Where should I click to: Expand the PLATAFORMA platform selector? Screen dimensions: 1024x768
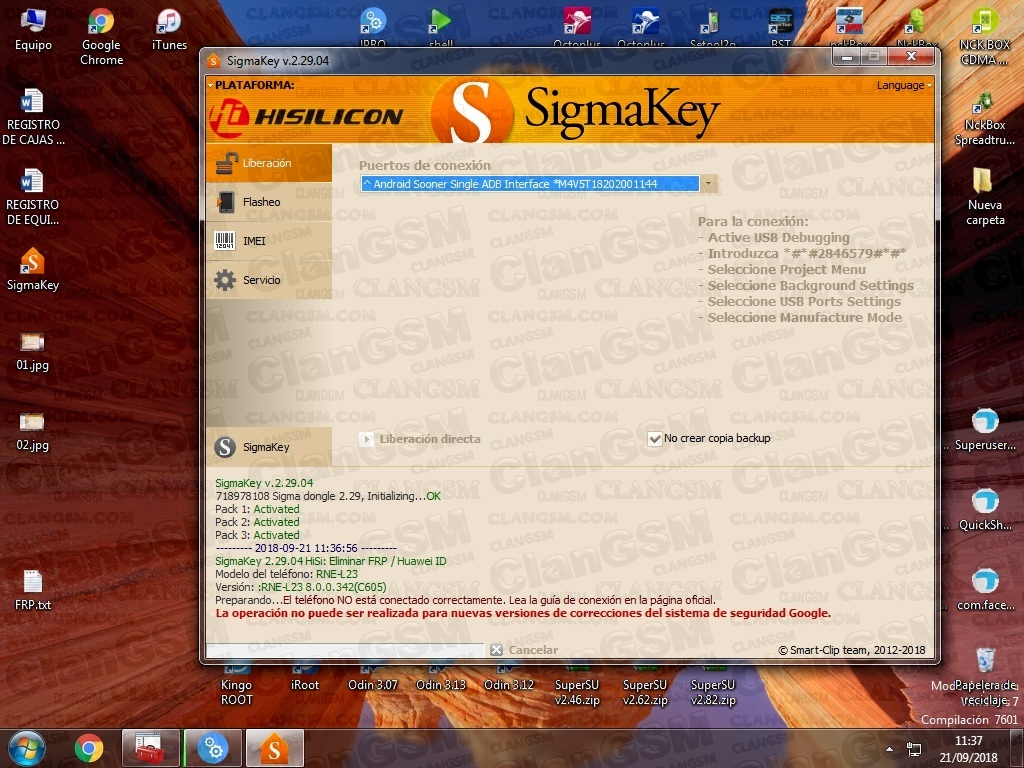point(251,85)
